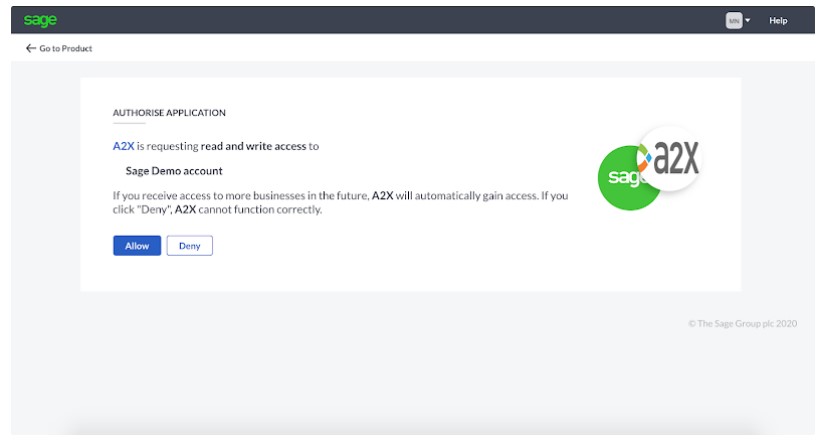Viewport: 828px width, 448px height.
Task: Click the bold A2X in 'cannot function correctly'
Action: click(x=185, y=210)
